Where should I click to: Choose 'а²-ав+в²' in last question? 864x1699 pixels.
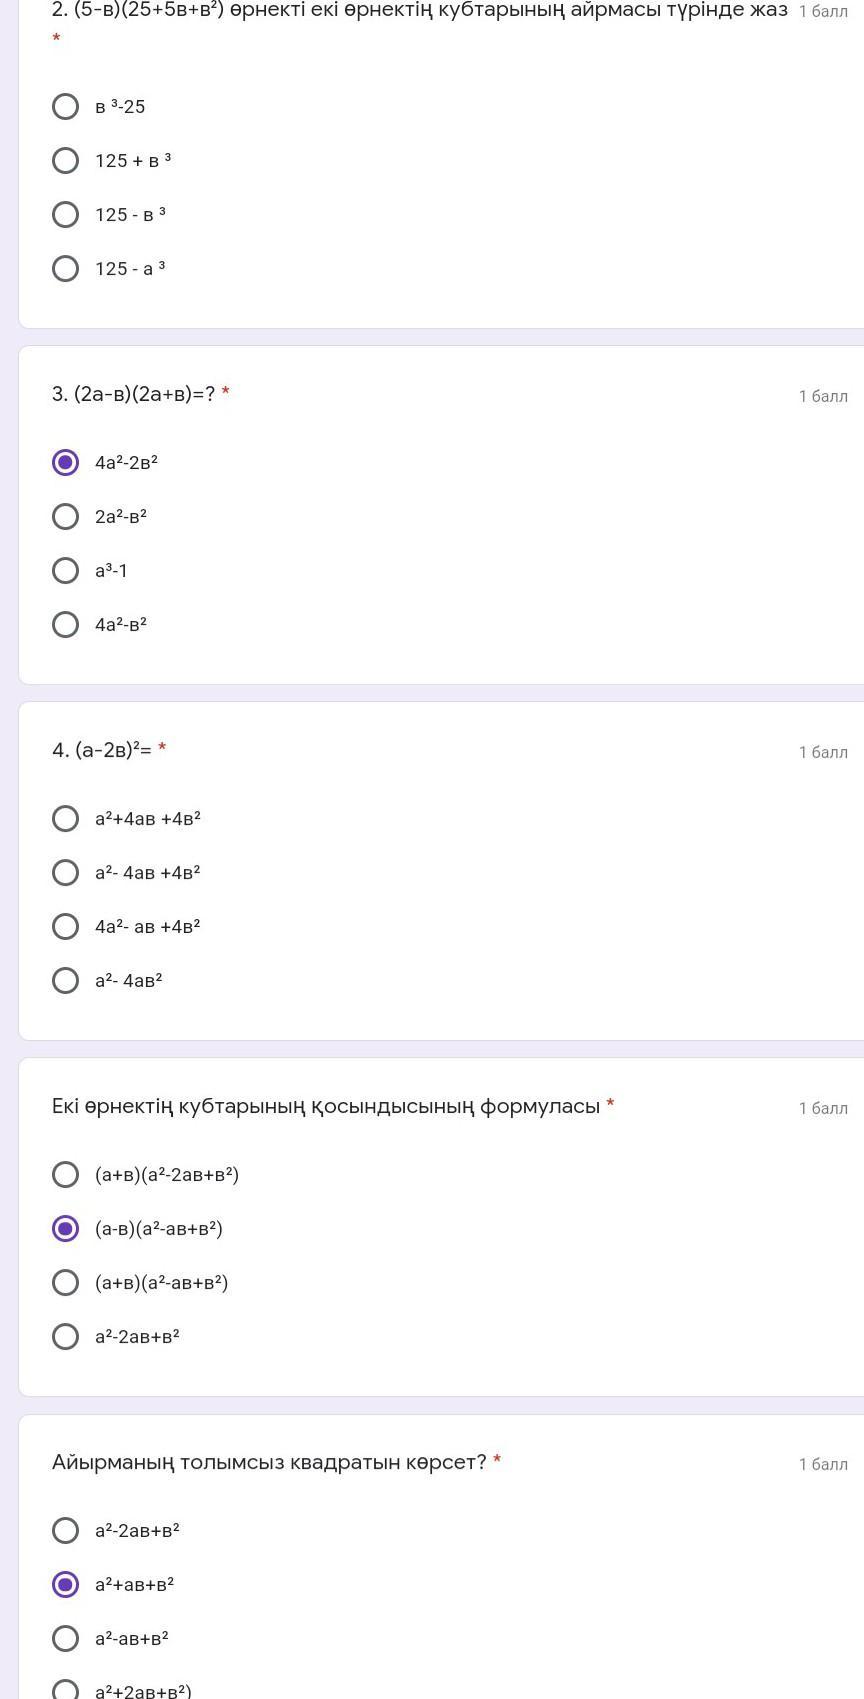[65, 1639]
